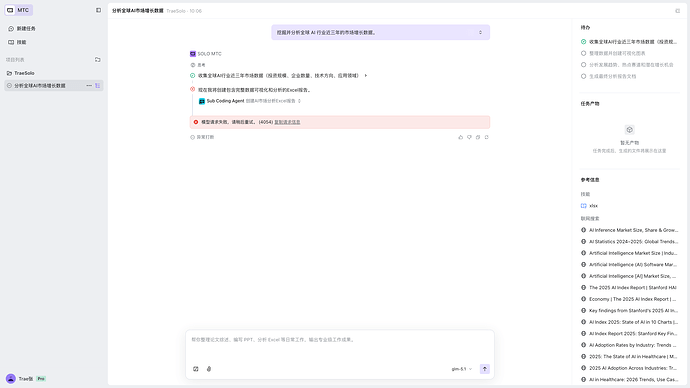
Task: Open the Sub Coding Agent entry
Action: [250, 101]
